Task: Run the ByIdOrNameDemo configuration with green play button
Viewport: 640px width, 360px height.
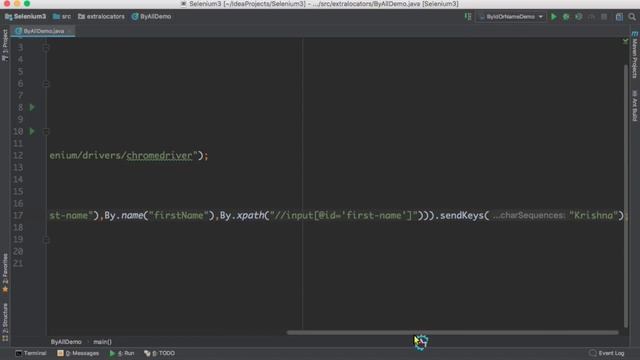Action: tap(553, 17)
